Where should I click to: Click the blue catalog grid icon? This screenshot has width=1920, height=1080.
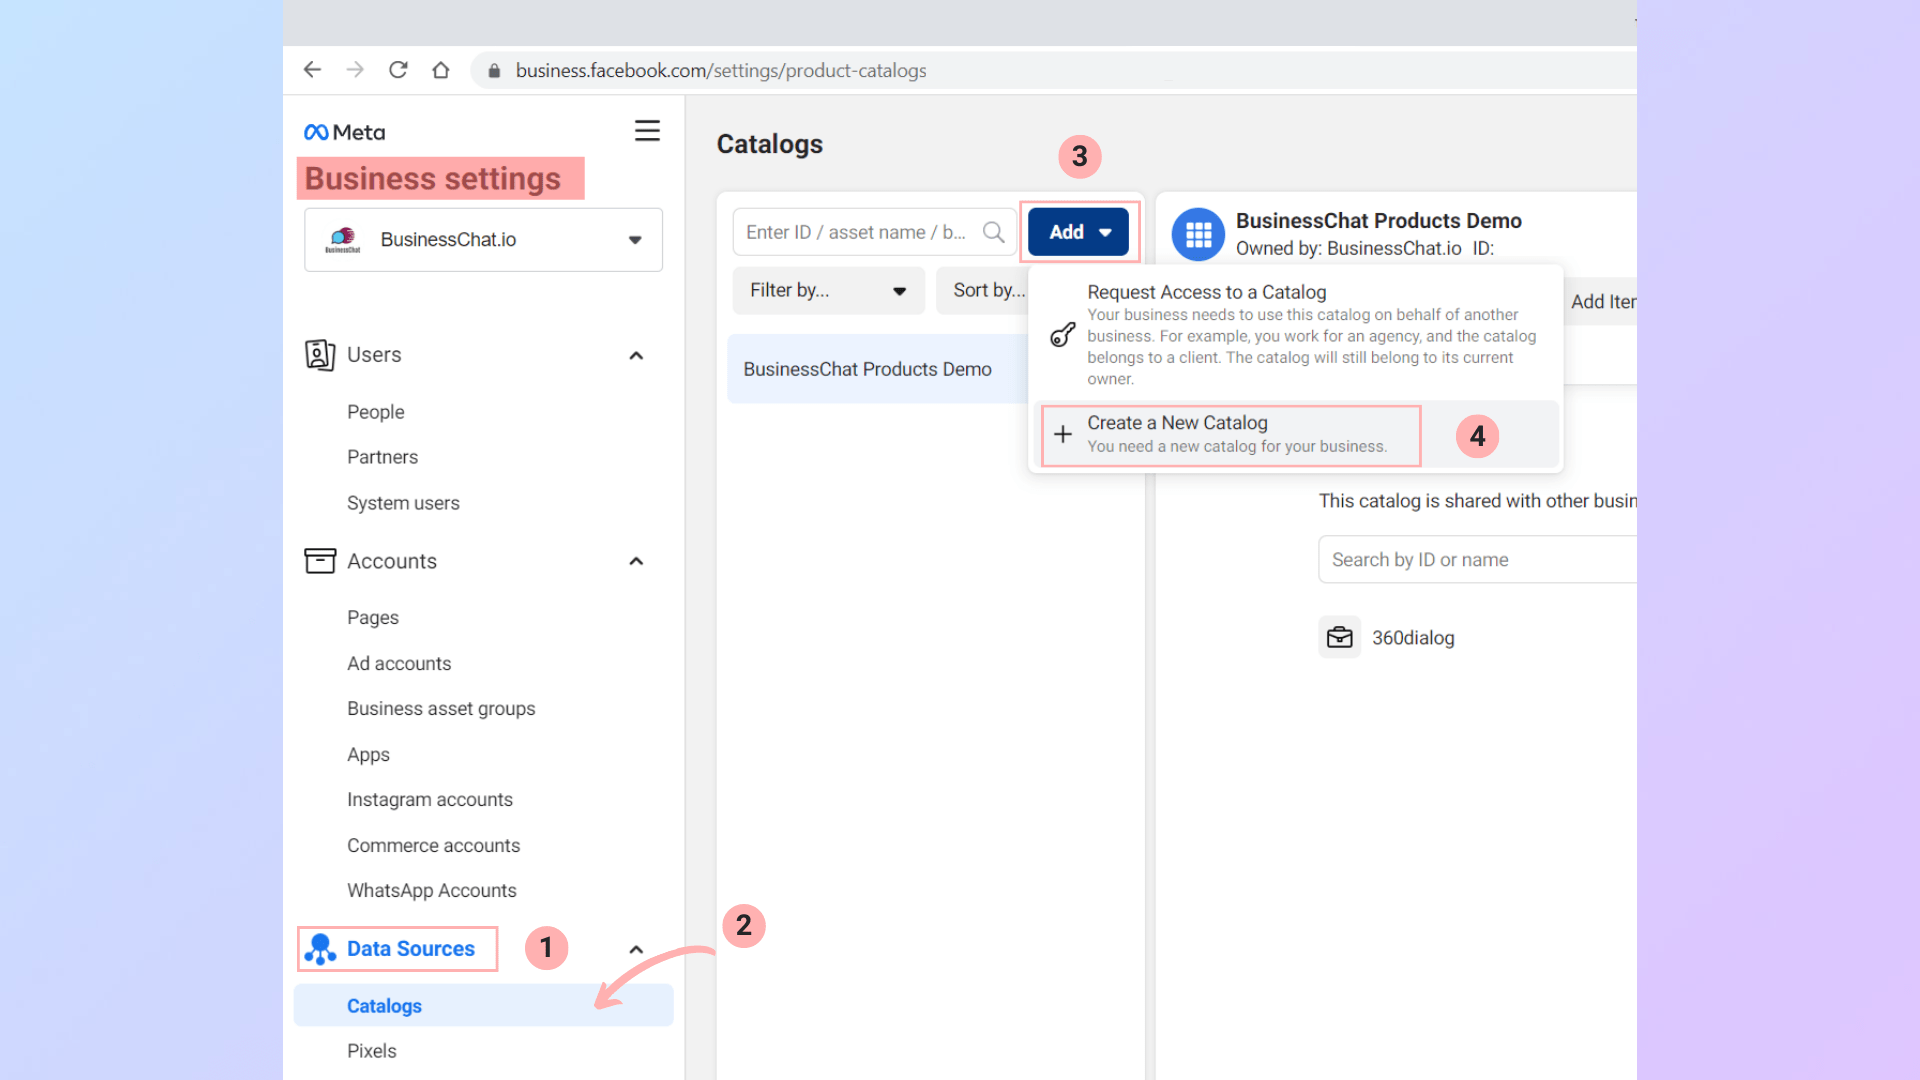(1198, 234)
